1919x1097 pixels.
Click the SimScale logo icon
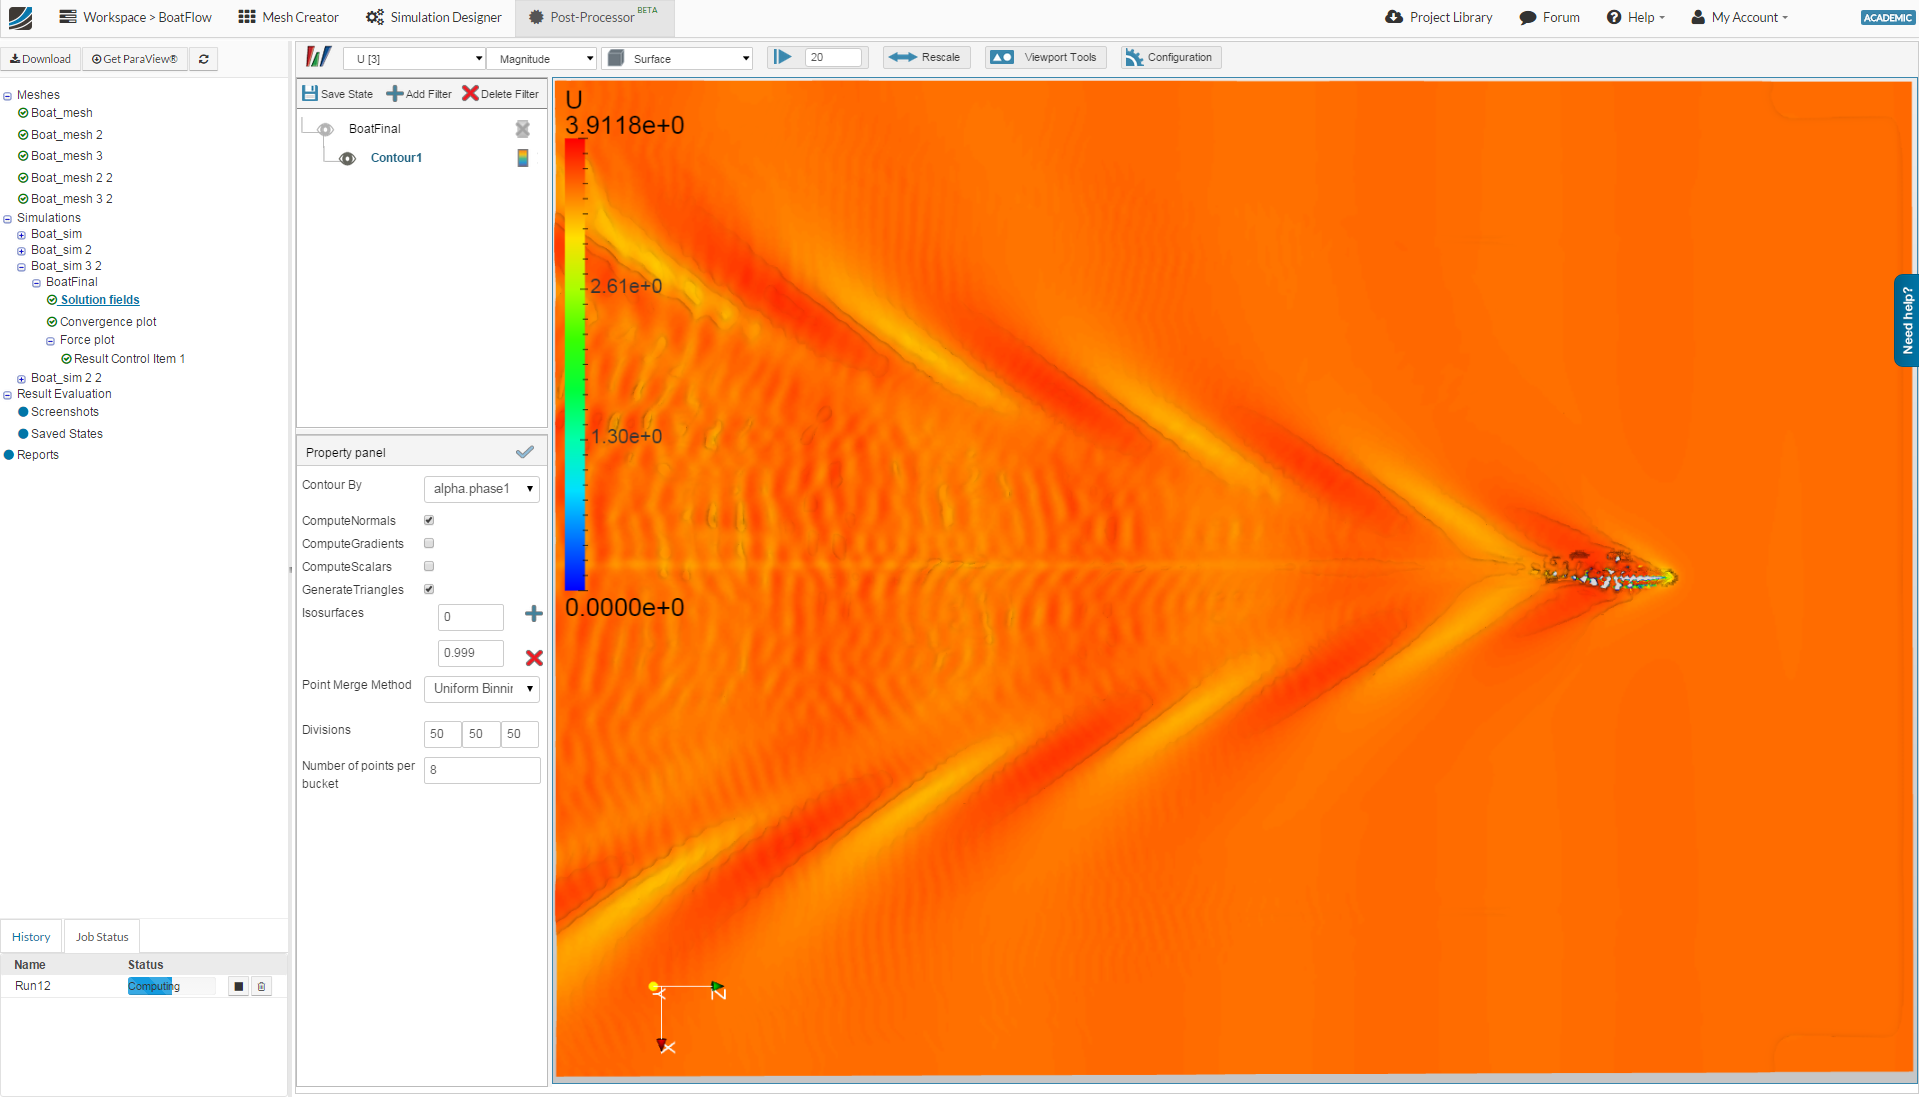point(20,17)
